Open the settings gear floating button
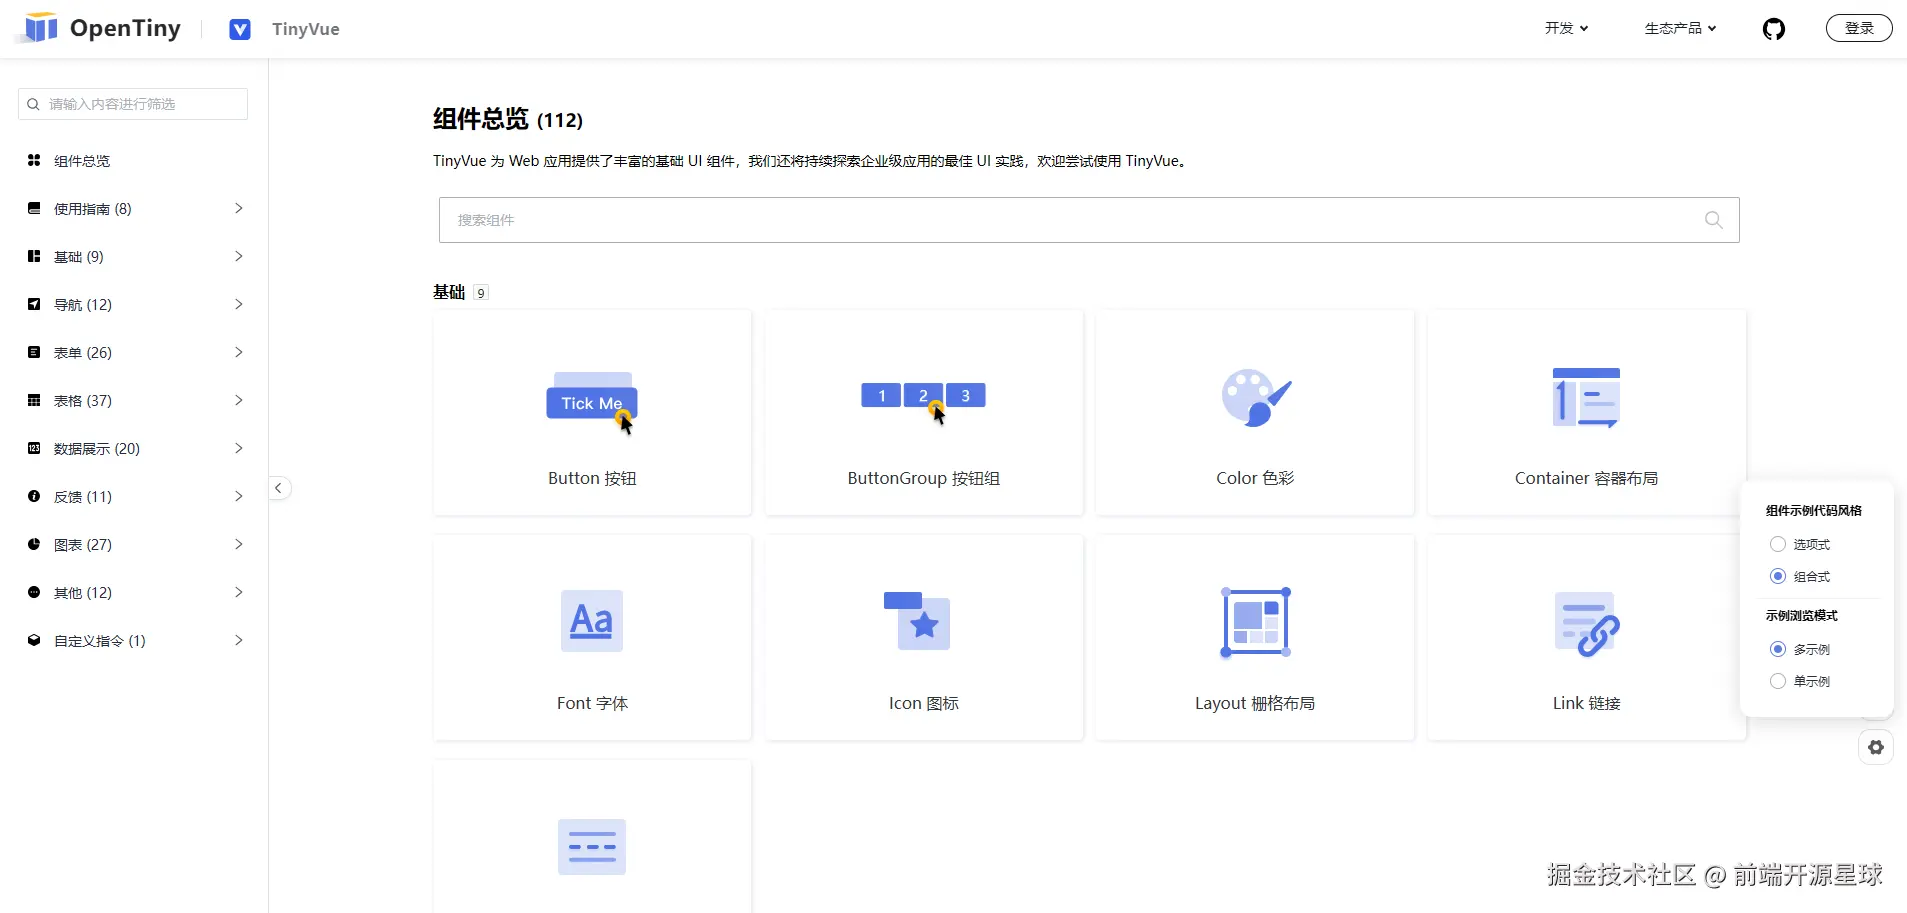This screenshot has width=1907, height=913. point(1876,748)
